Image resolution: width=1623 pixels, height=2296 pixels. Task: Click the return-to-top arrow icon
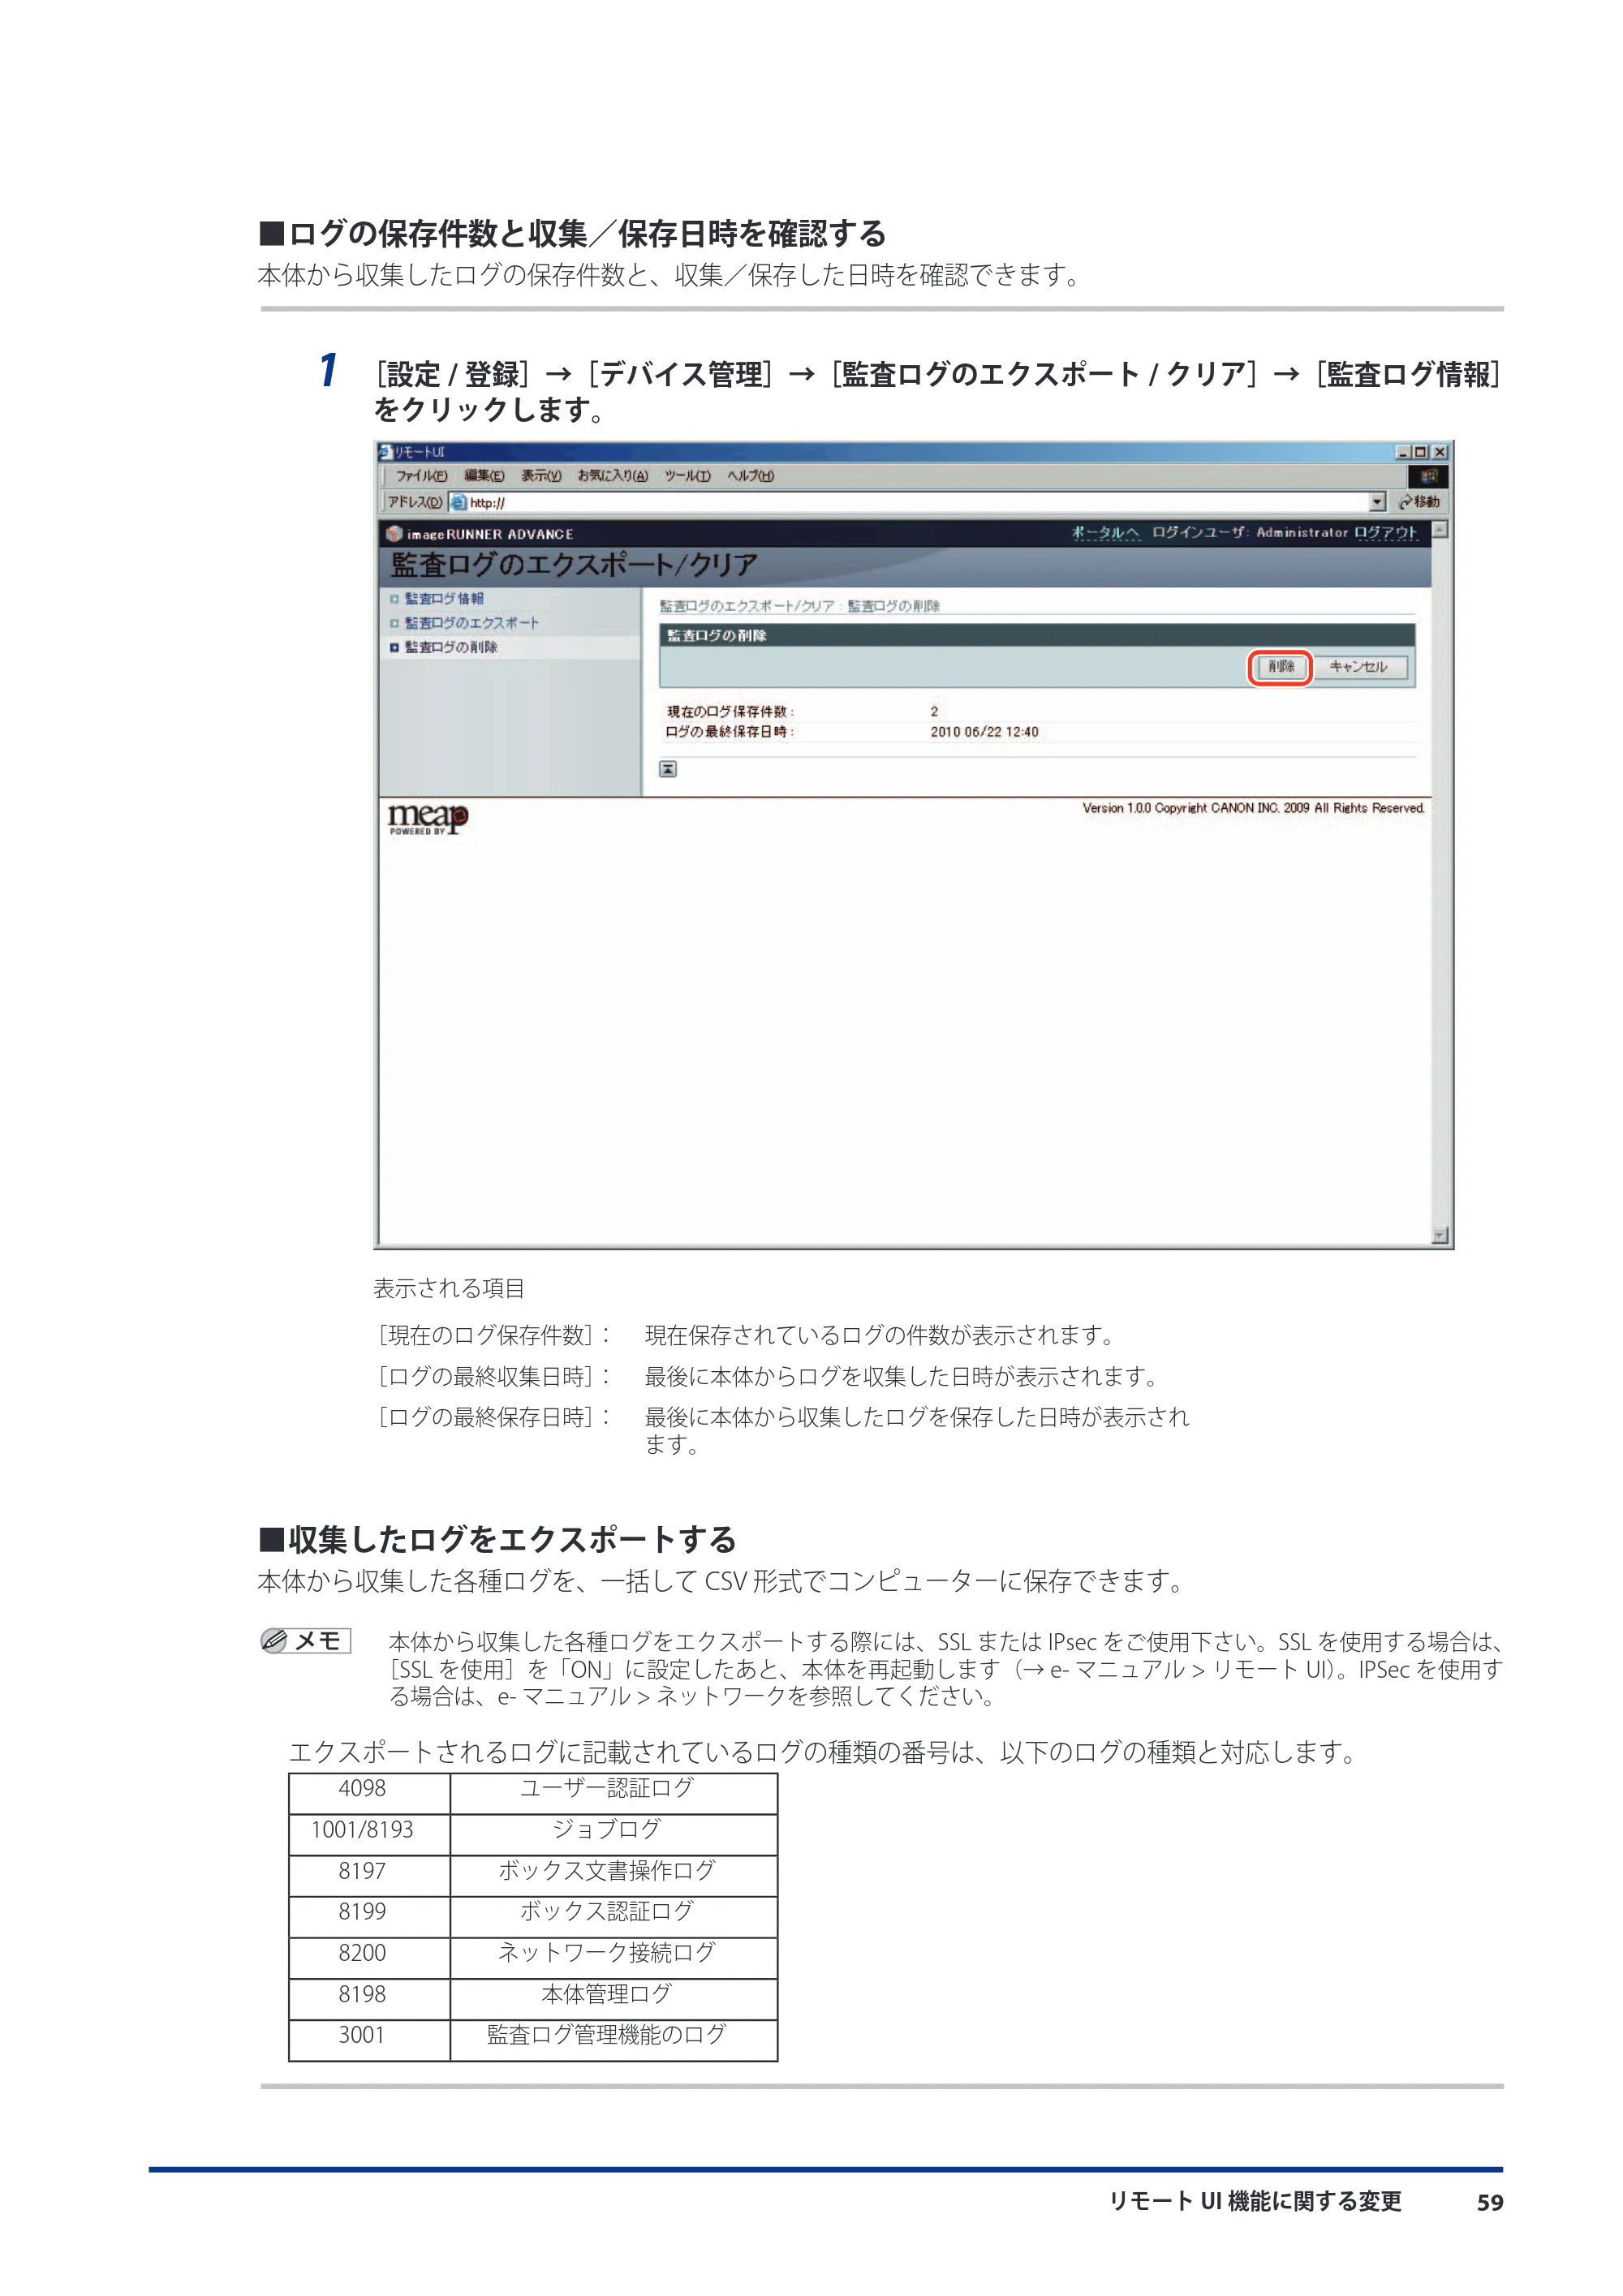tap(668, 769)
